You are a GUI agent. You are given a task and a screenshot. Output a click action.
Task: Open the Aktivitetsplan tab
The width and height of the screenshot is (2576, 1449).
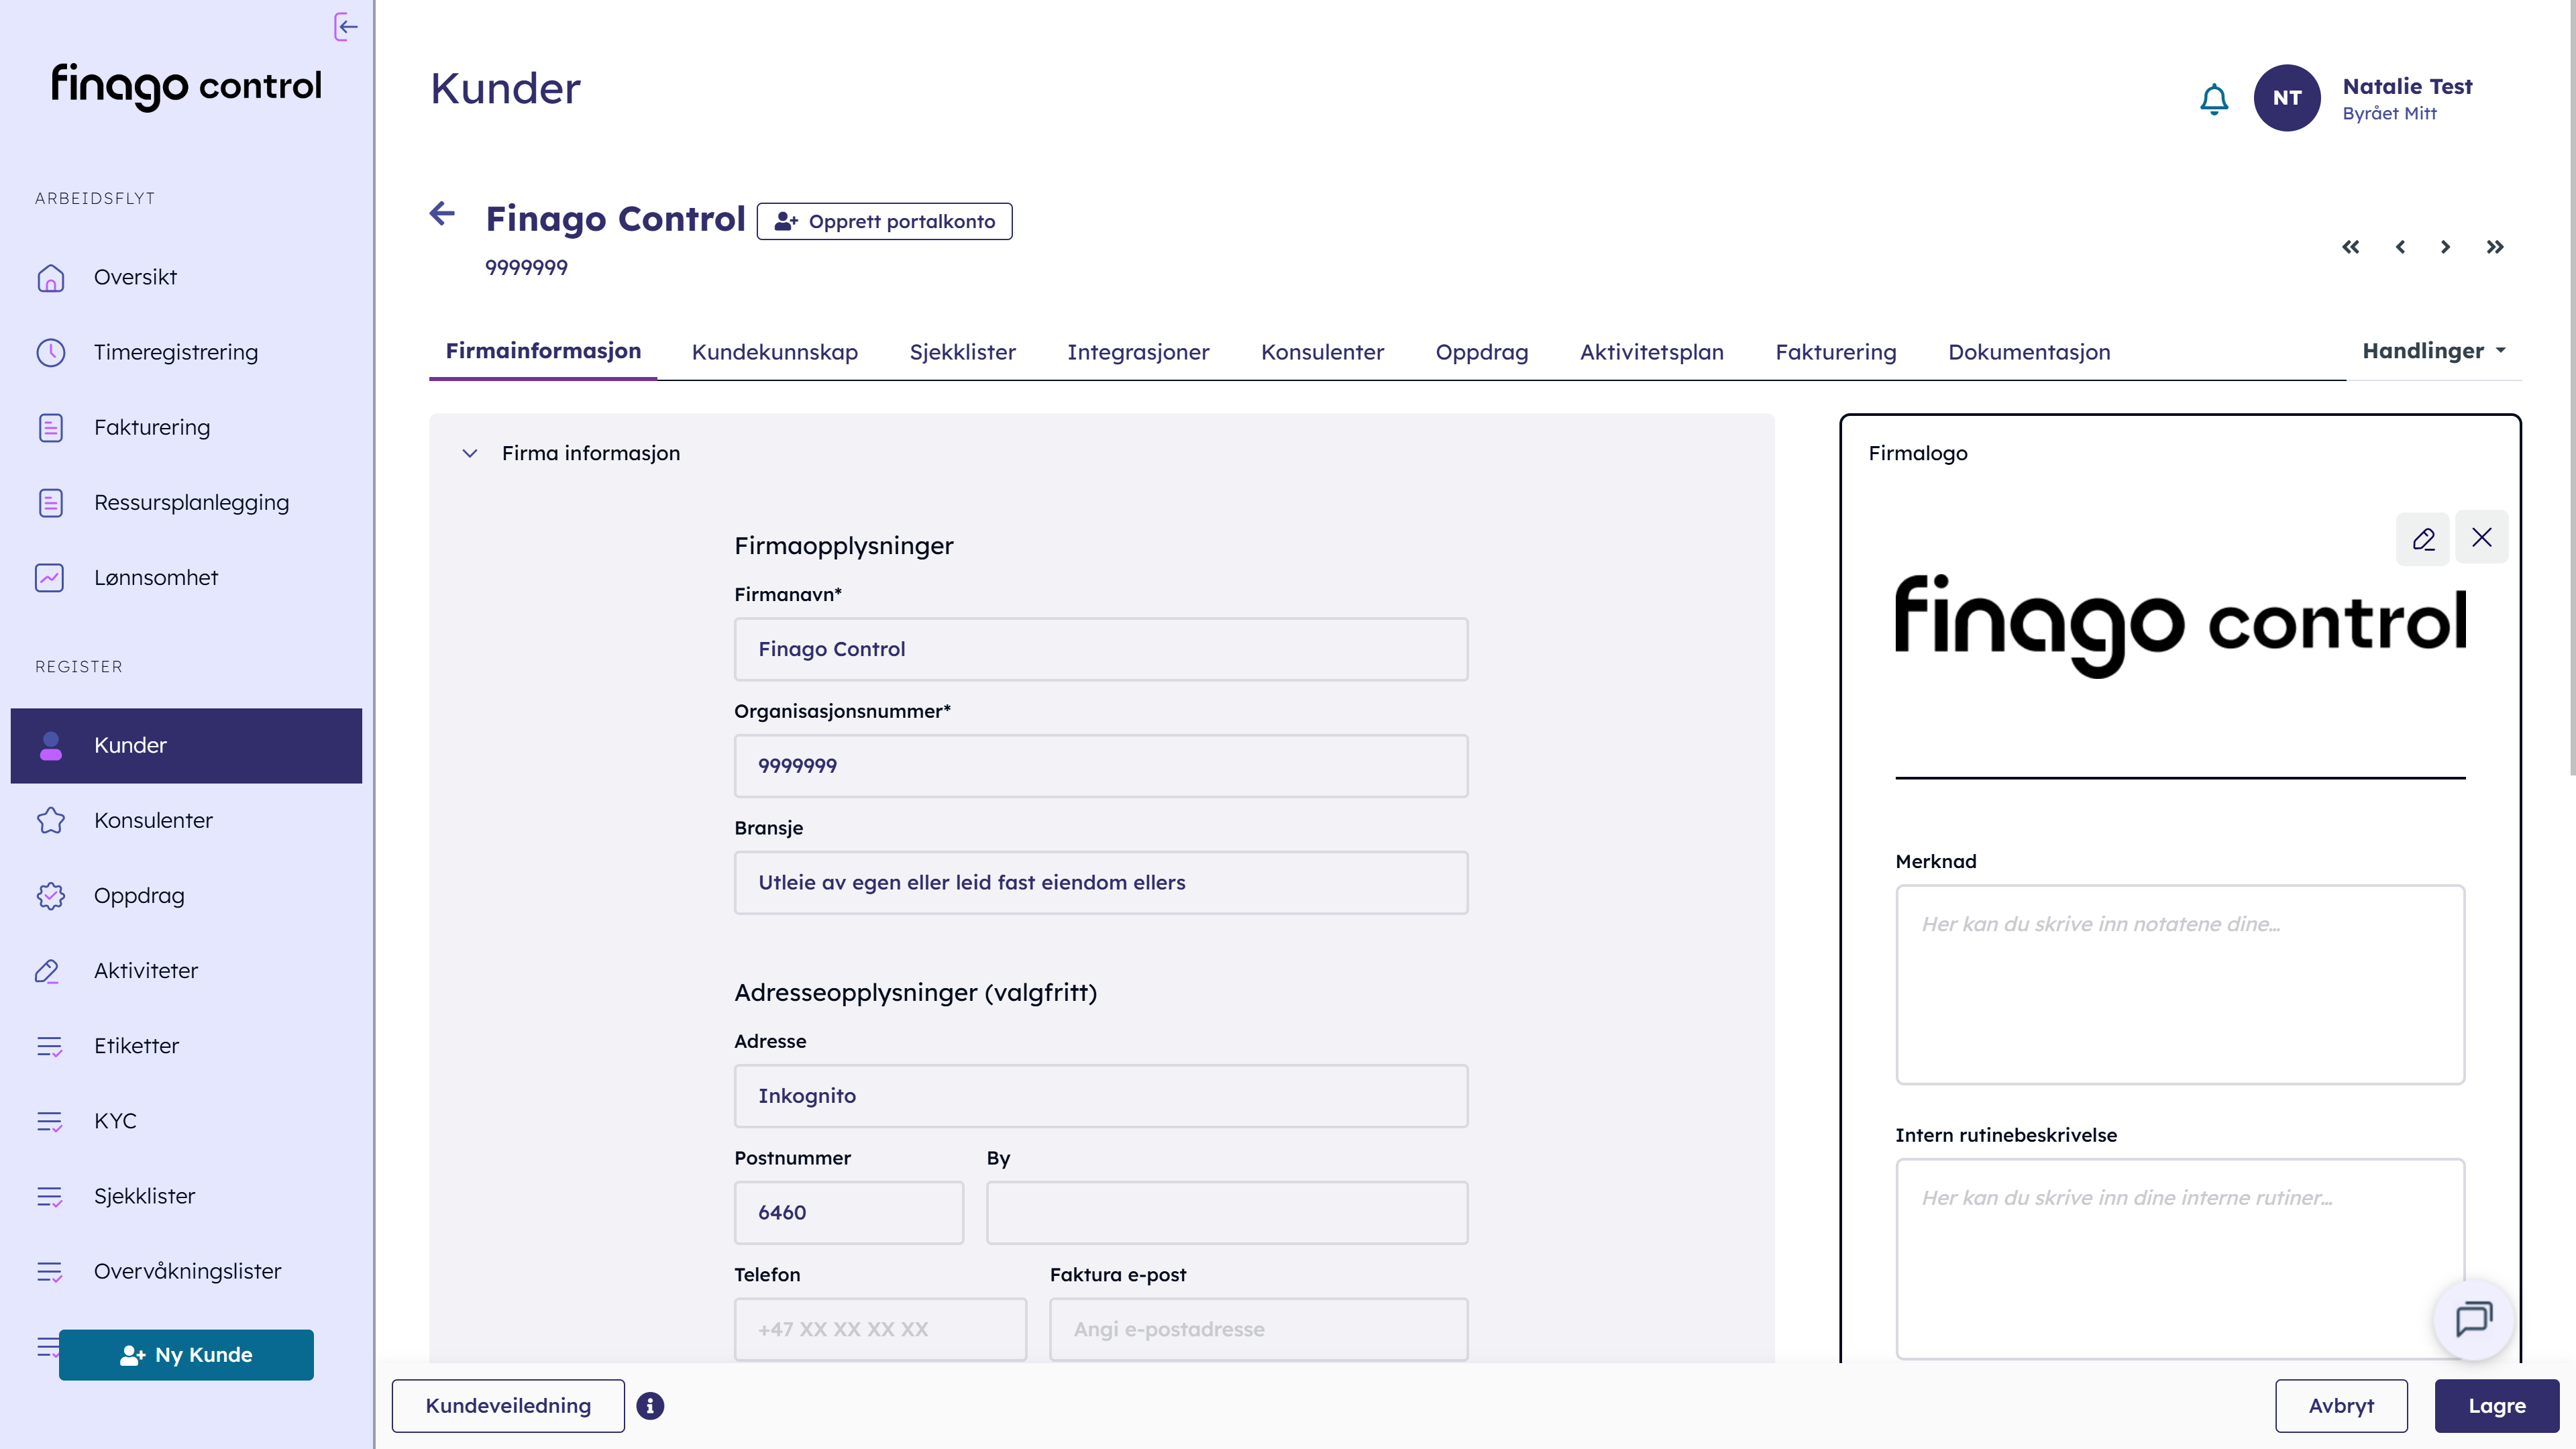pyautogui.click(x=1651, y=351)
